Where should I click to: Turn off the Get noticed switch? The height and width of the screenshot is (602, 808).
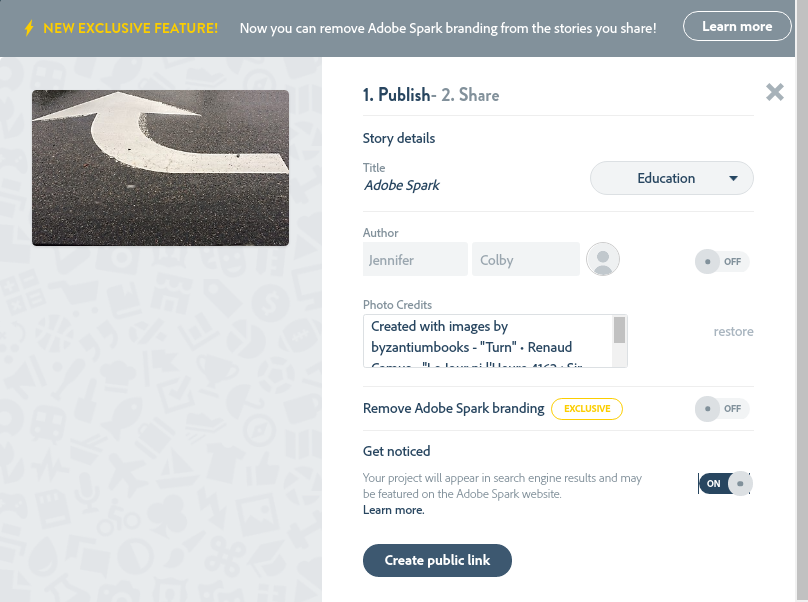725,484
